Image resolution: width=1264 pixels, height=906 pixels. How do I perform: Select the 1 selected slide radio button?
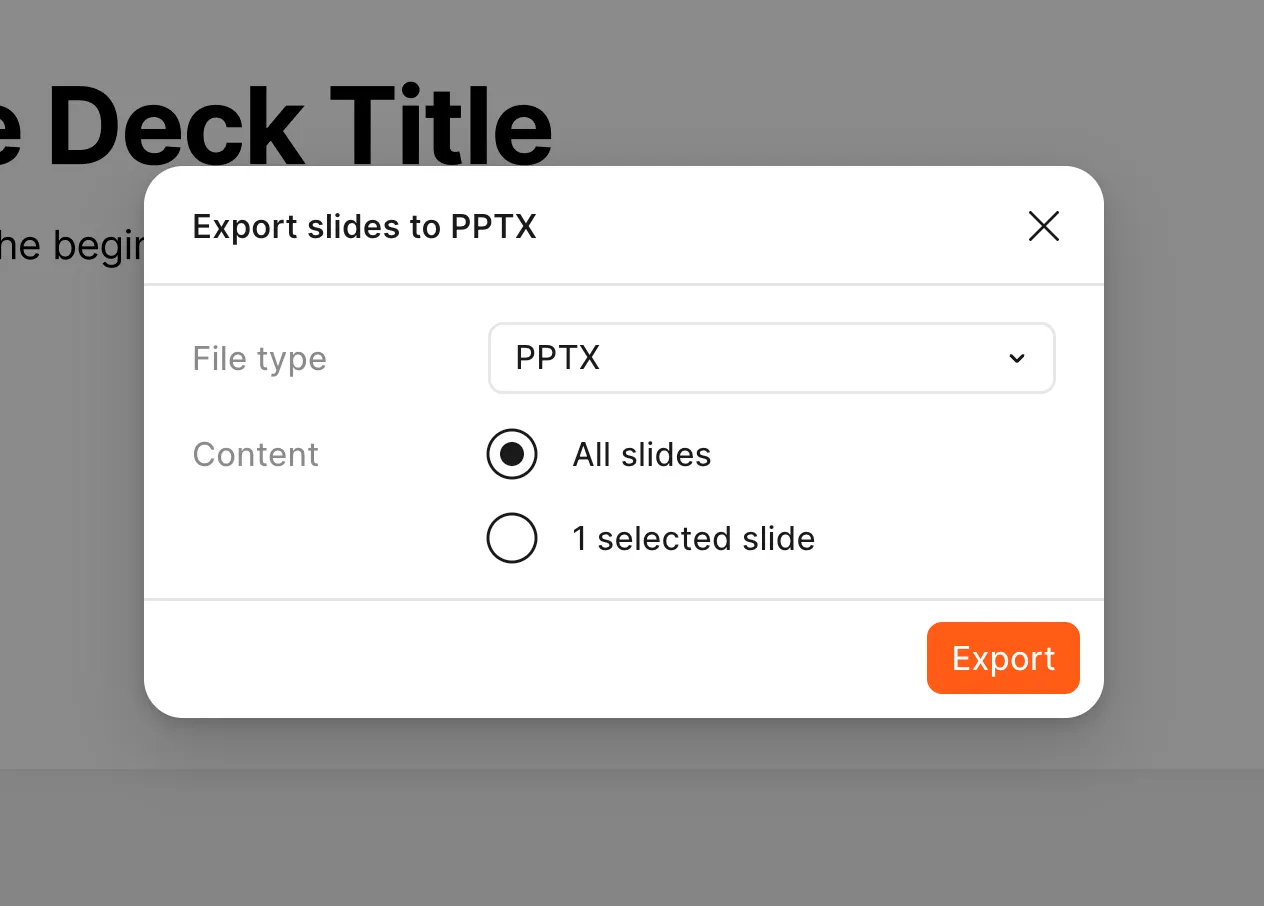(x=512, y=538)
